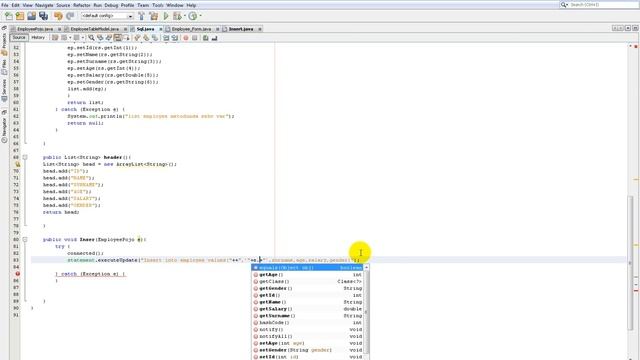Click the Undo arrow icon
Screen dimensions: 640x360
pos(58,16)
